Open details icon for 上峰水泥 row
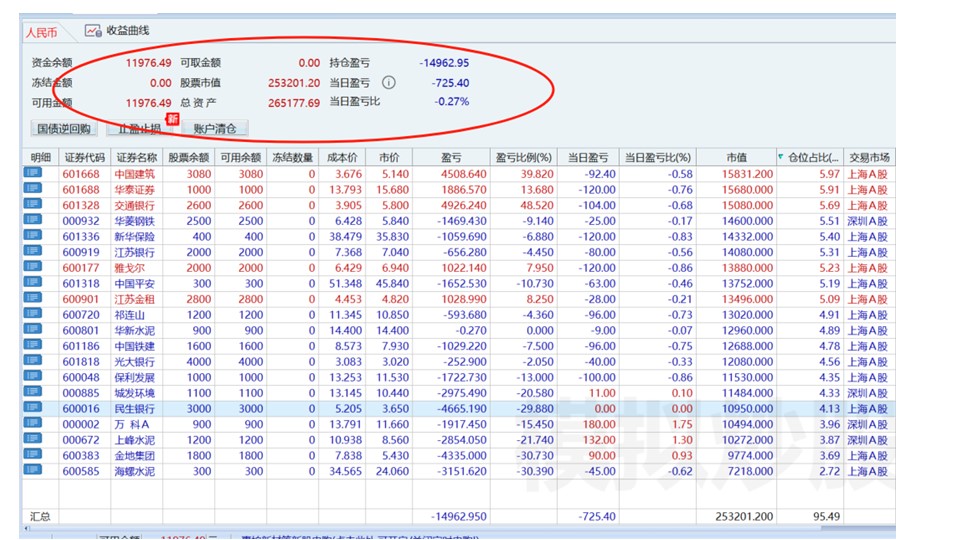 (32, 439)
